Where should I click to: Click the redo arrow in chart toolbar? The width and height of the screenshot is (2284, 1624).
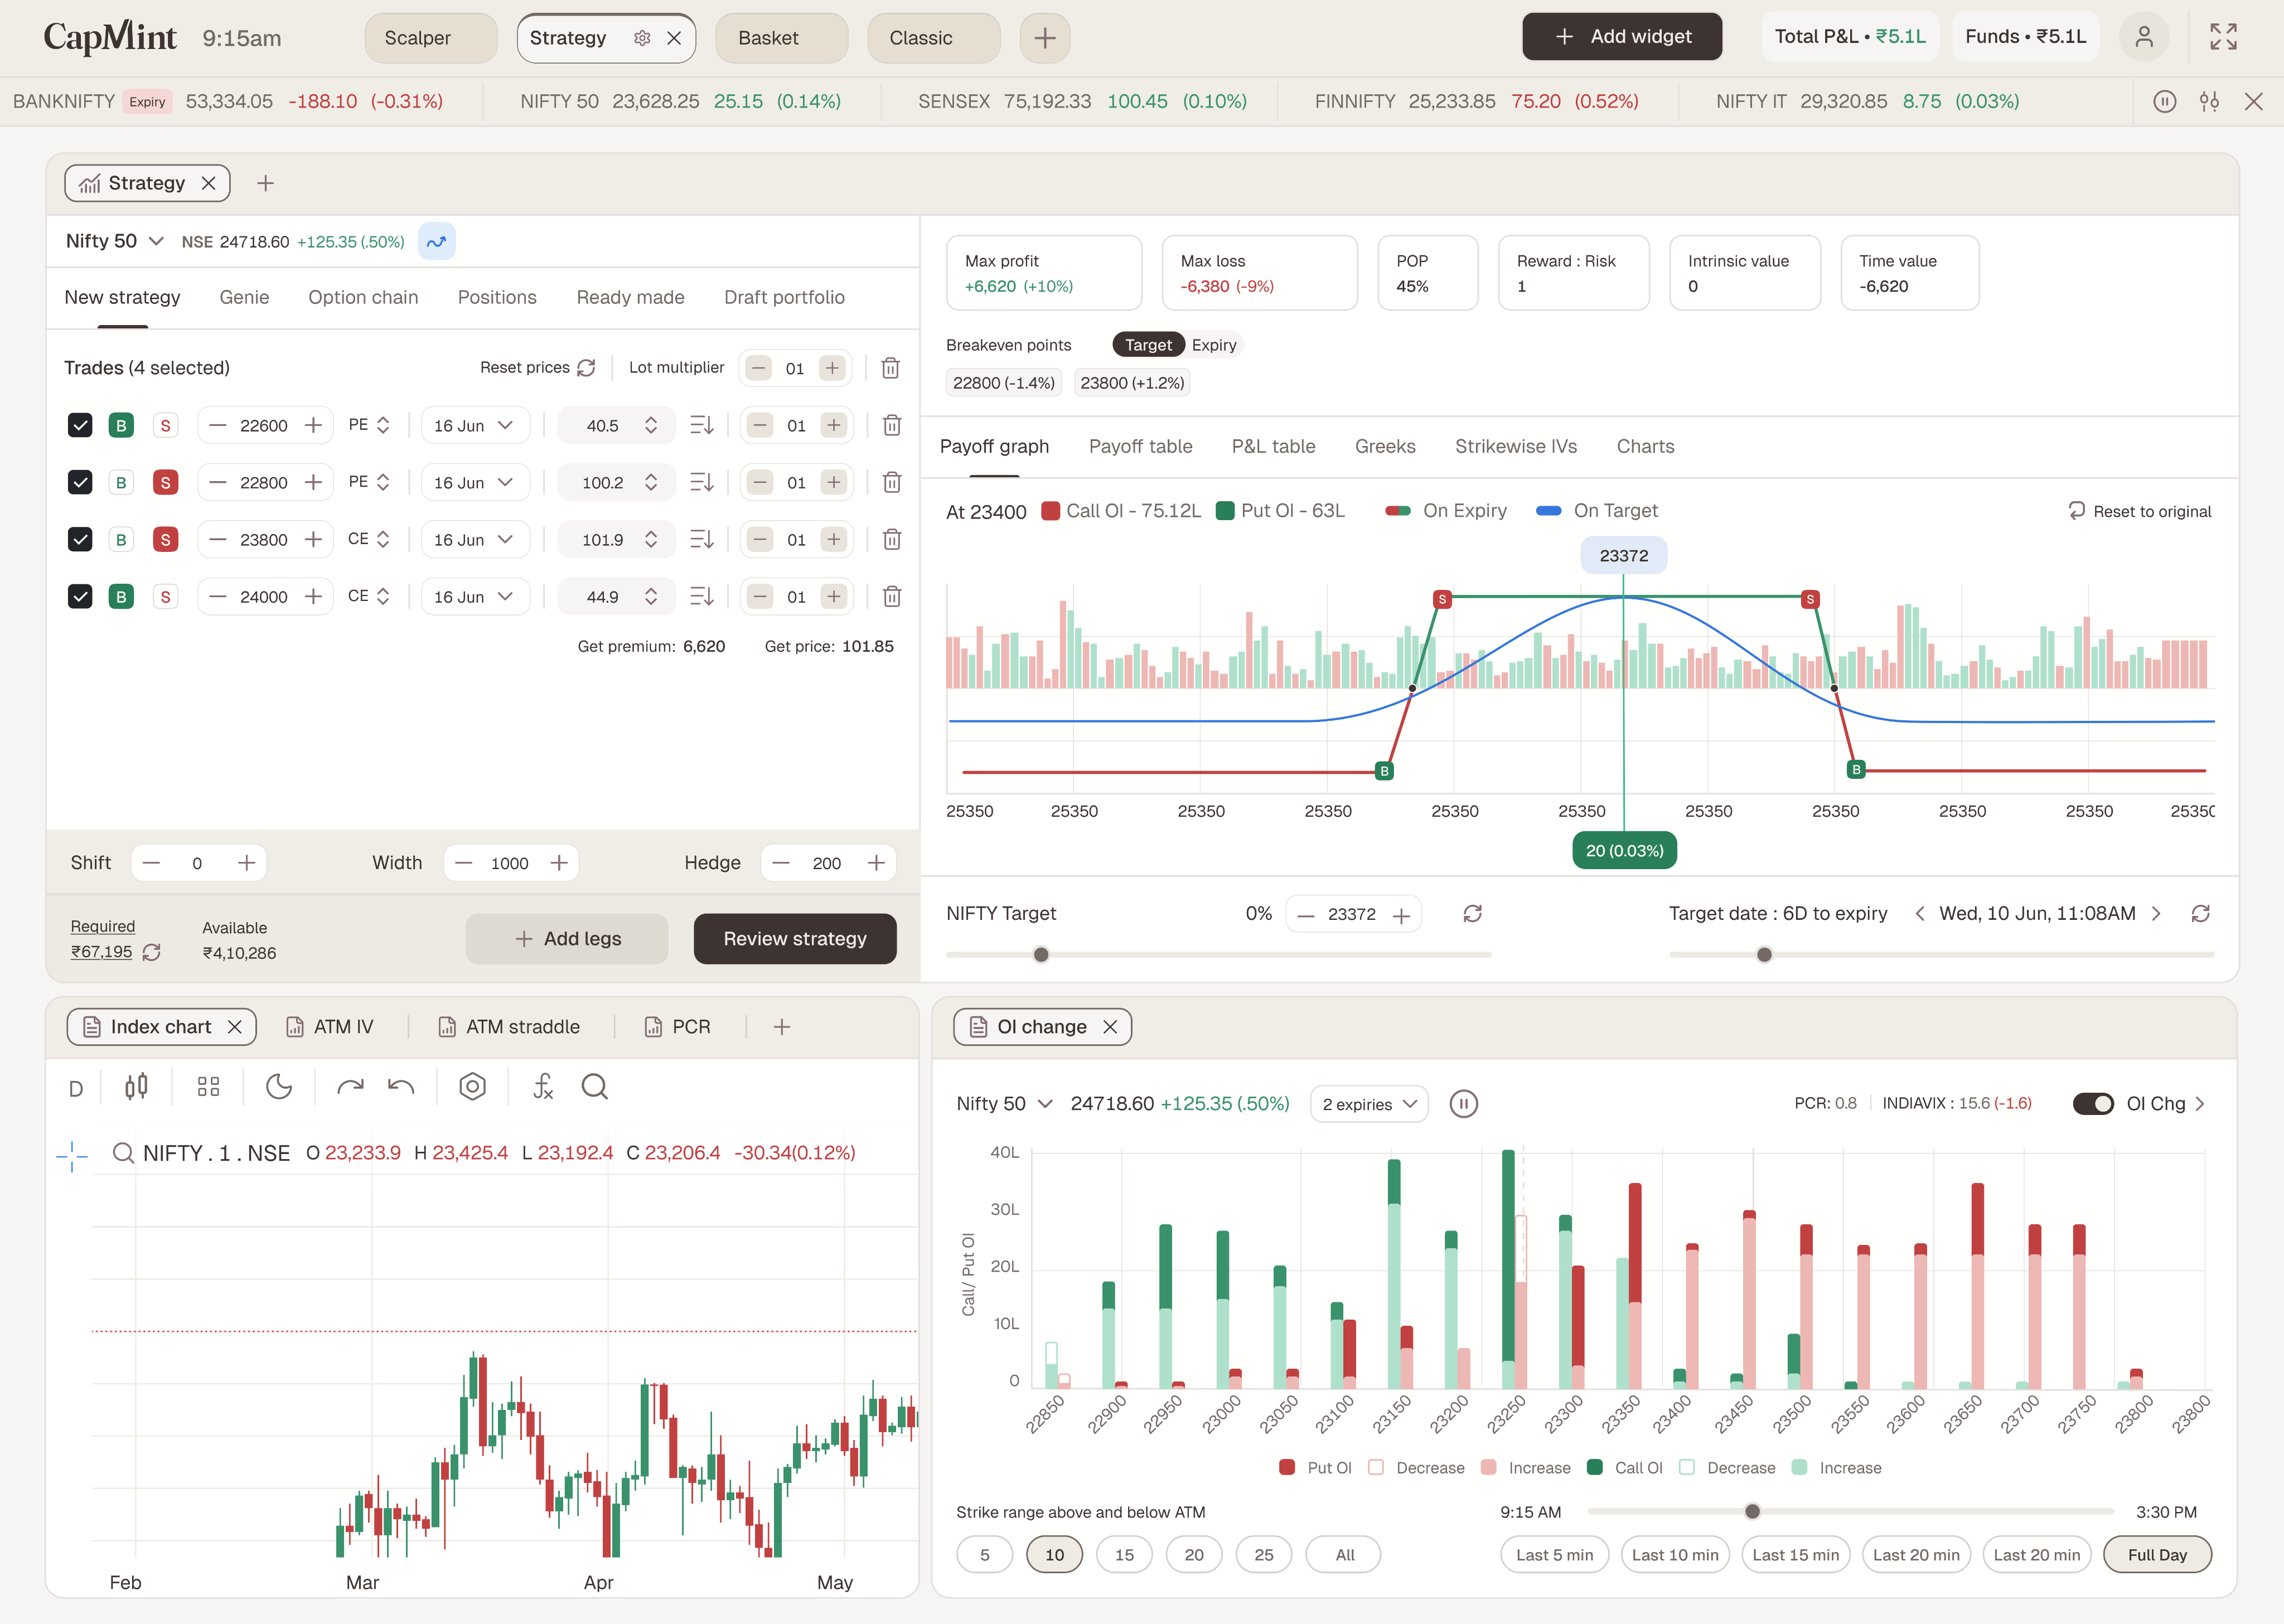tap(350, 1087)
